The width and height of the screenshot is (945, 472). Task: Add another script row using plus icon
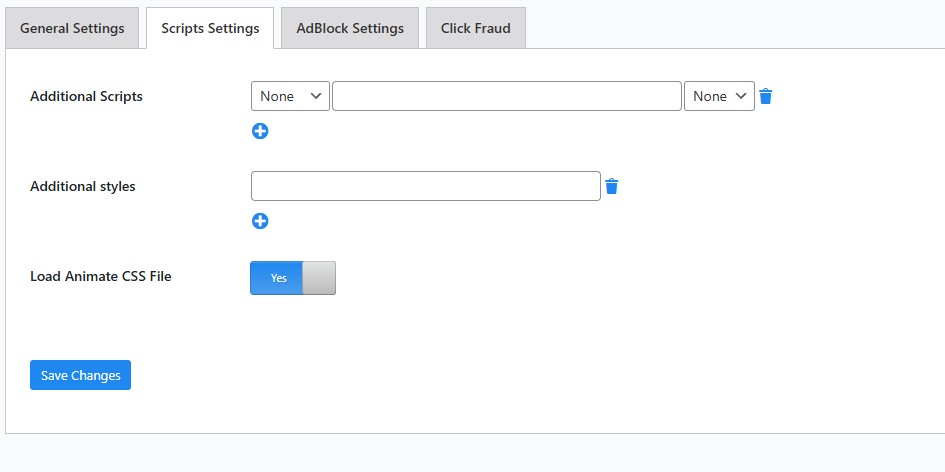coord(260,131)
